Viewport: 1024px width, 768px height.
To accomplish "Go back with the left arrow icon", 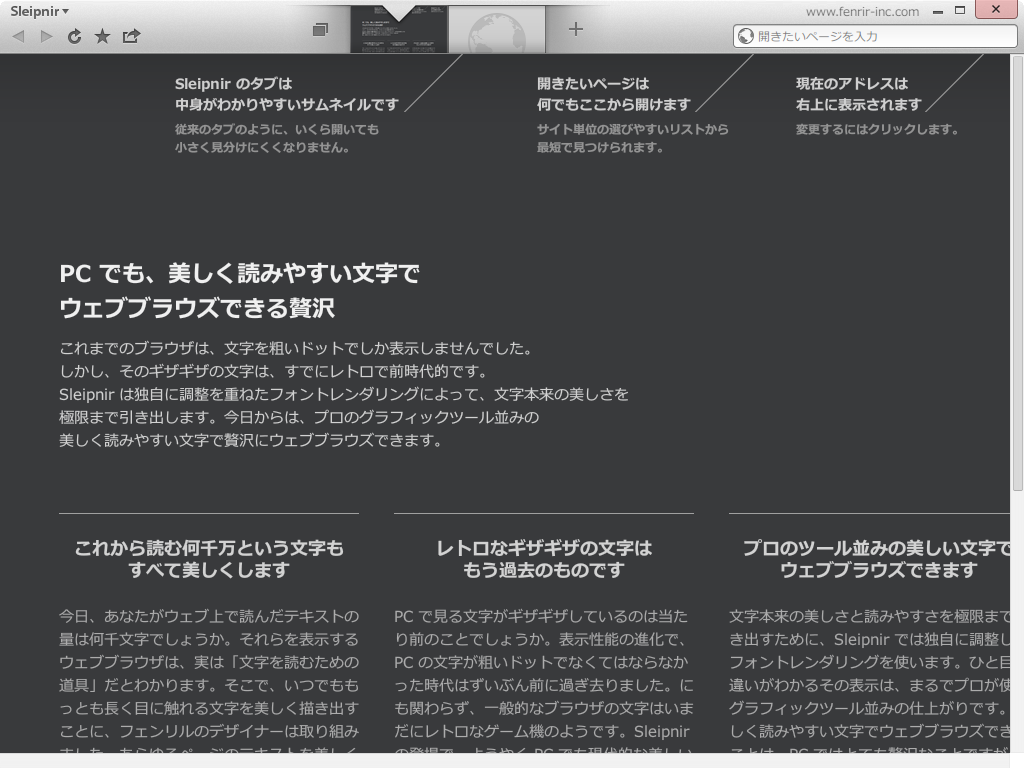I will pyautogui.click(x=19, y=37).
